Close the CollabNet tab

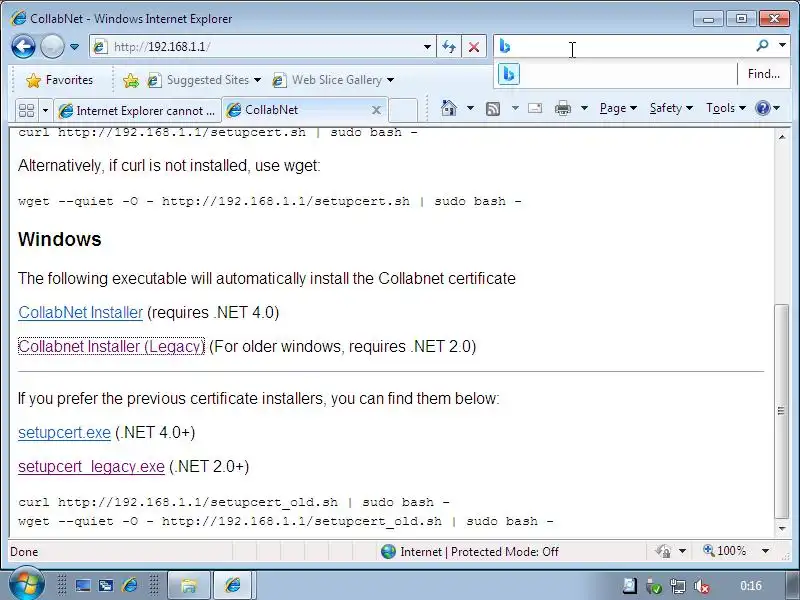376,110
